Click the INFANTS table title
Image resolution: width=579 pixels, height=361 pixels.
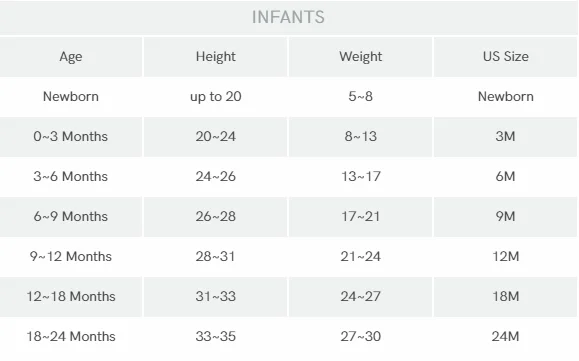coord(288,17)
